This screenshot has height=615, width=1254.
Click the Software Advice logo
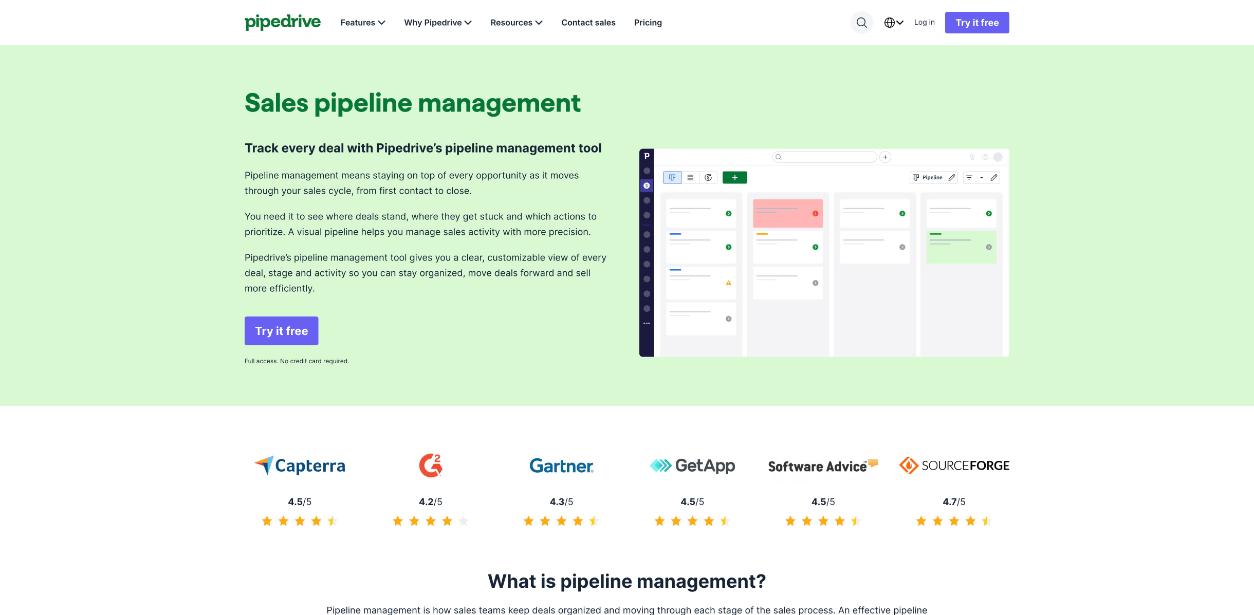coord(823,466)
